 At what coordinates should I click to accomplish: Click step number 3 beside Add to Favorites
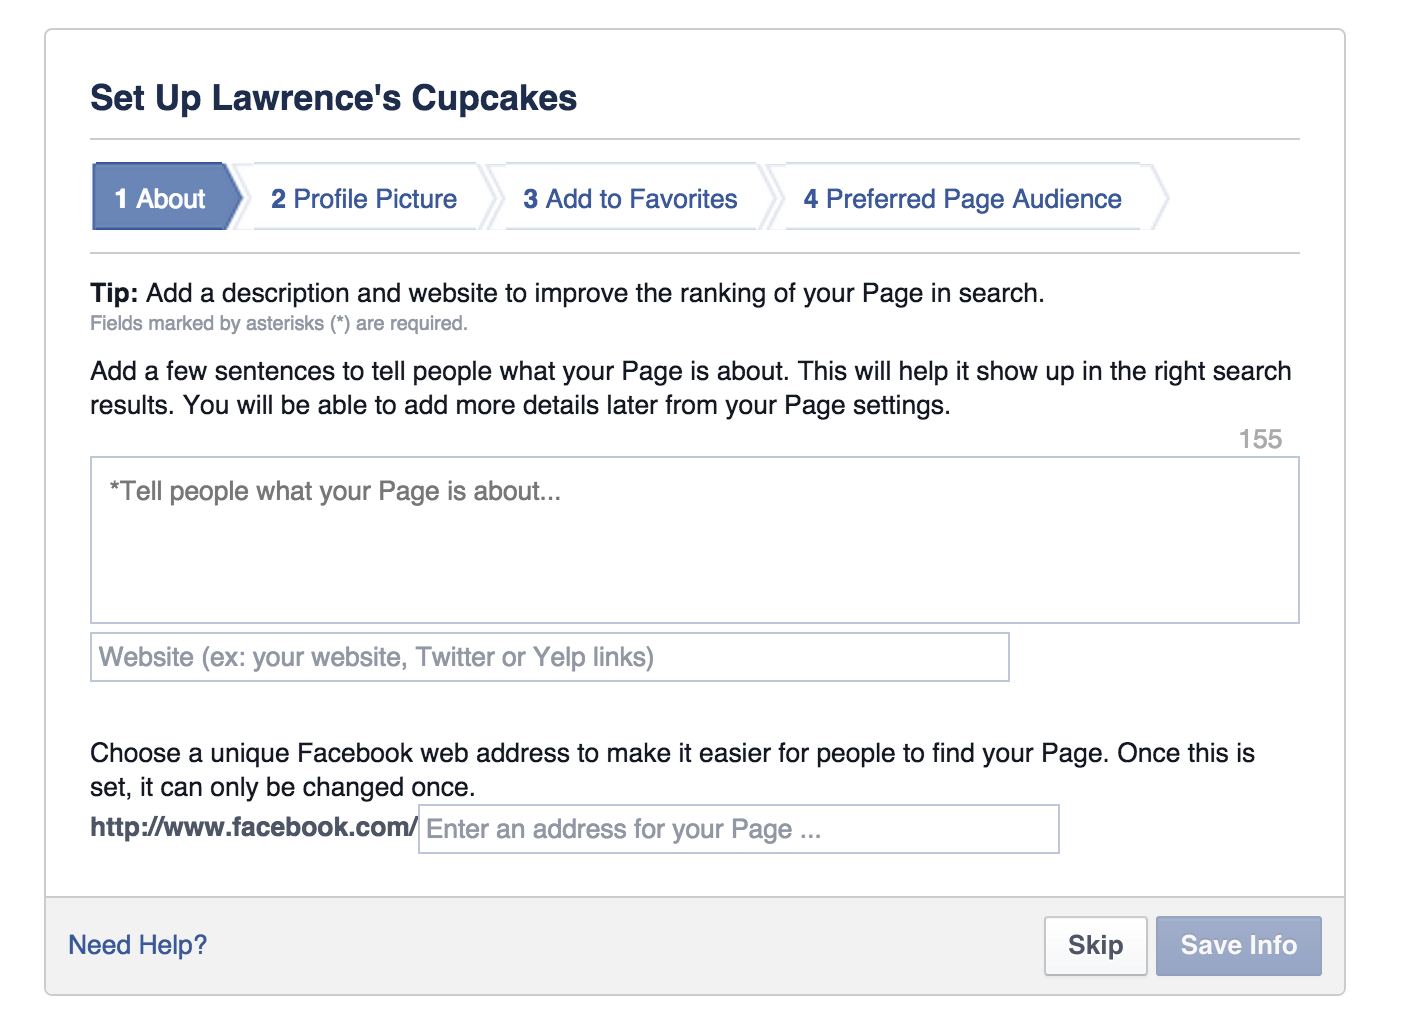(530, 199)
